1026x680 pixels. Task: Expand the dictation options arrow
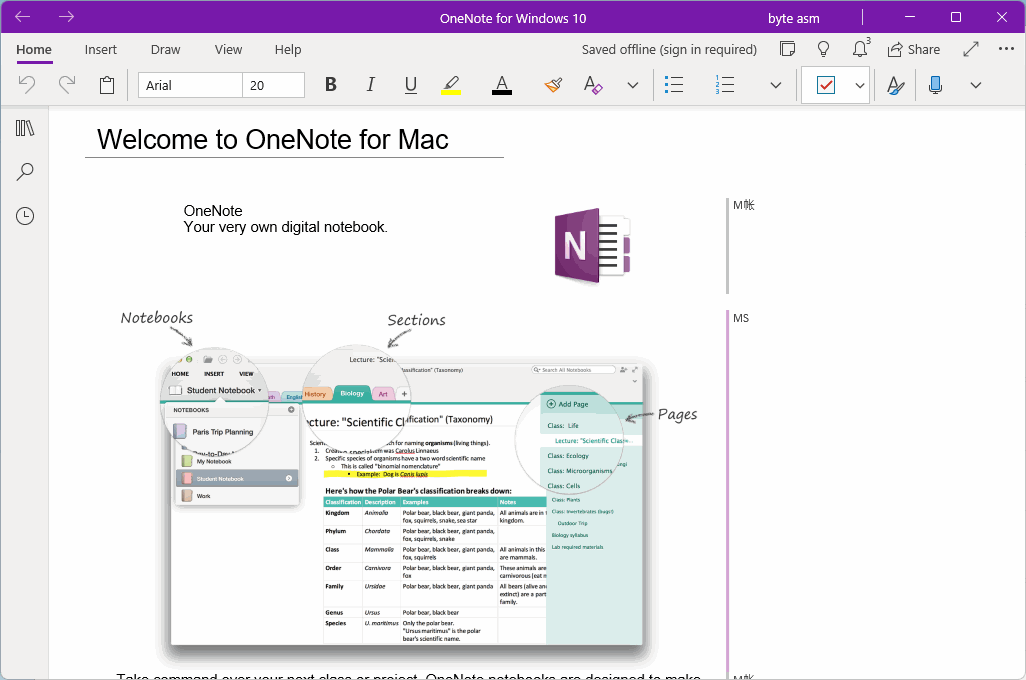(976, 85)
